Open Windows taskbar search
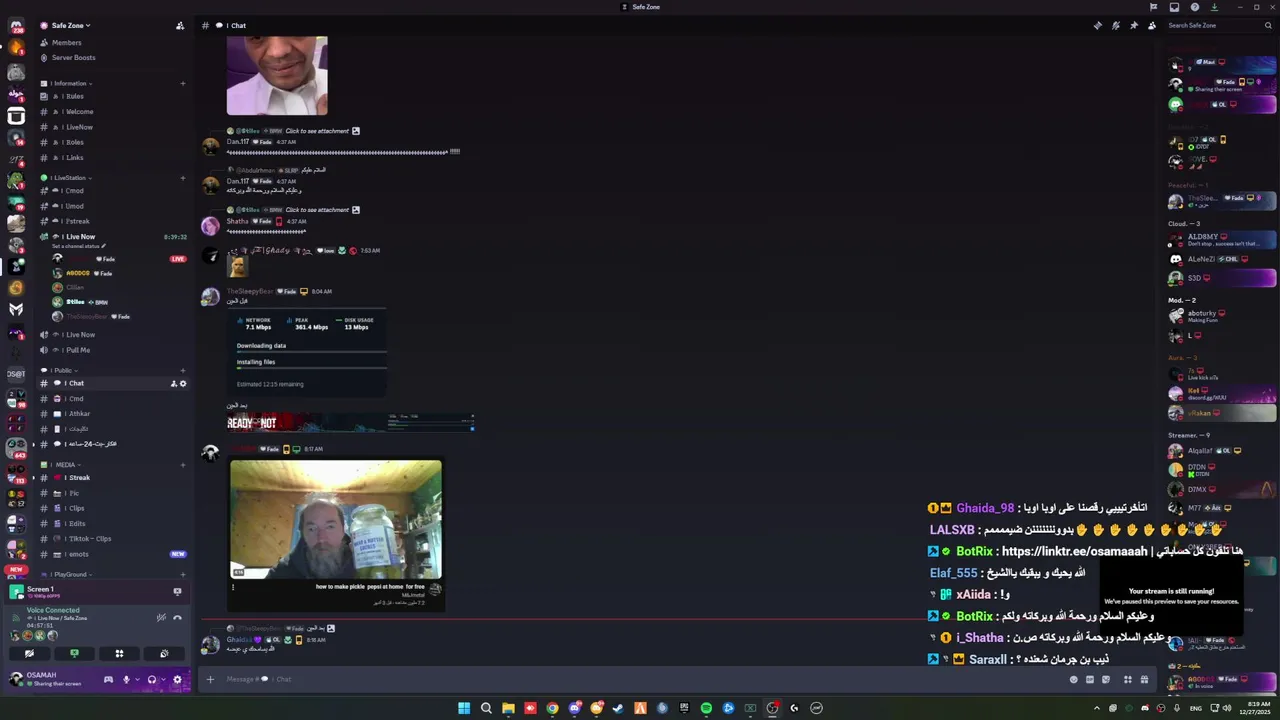The image size is (1280, 720). pos(486,708)
